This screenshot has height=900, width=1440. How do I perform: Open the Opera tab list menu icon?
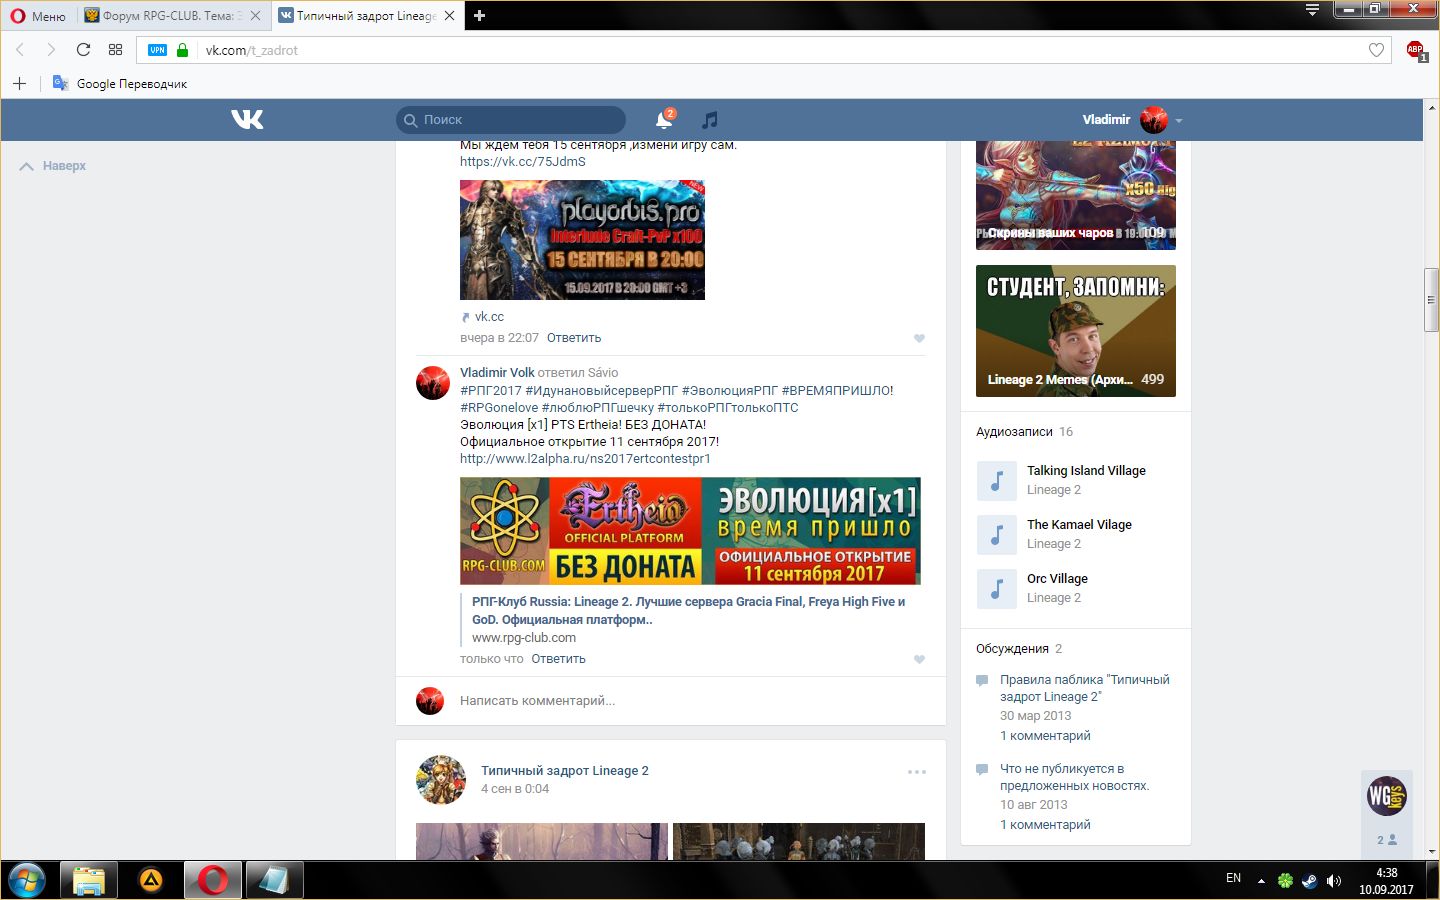coord(1312,10)
